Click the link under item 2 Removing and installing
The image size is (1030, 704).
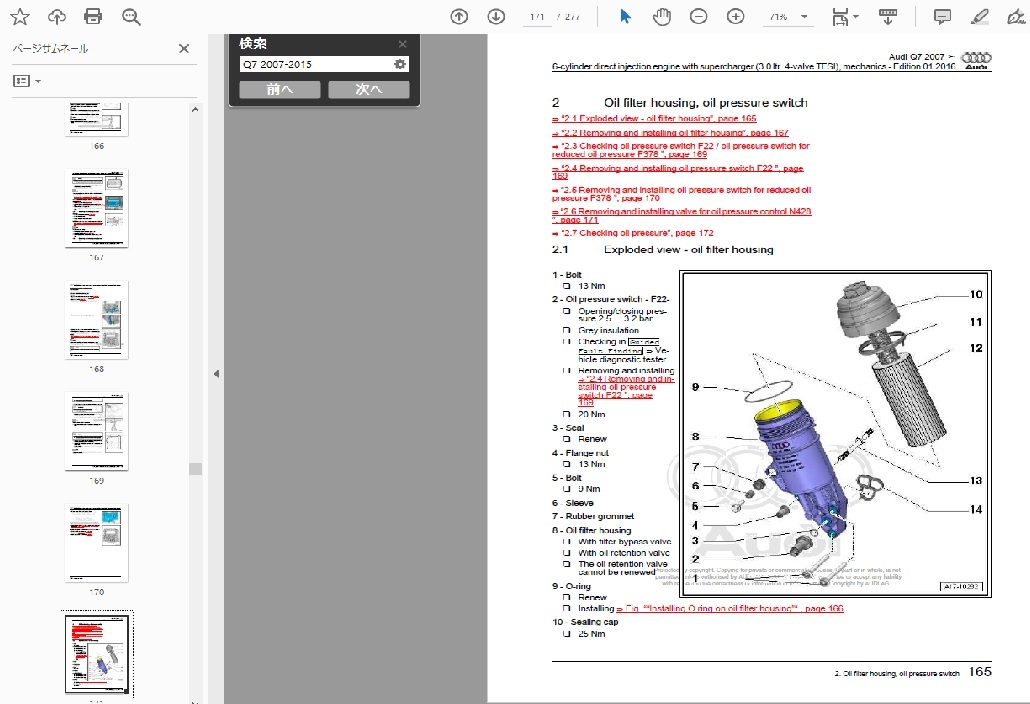point(626,391)
